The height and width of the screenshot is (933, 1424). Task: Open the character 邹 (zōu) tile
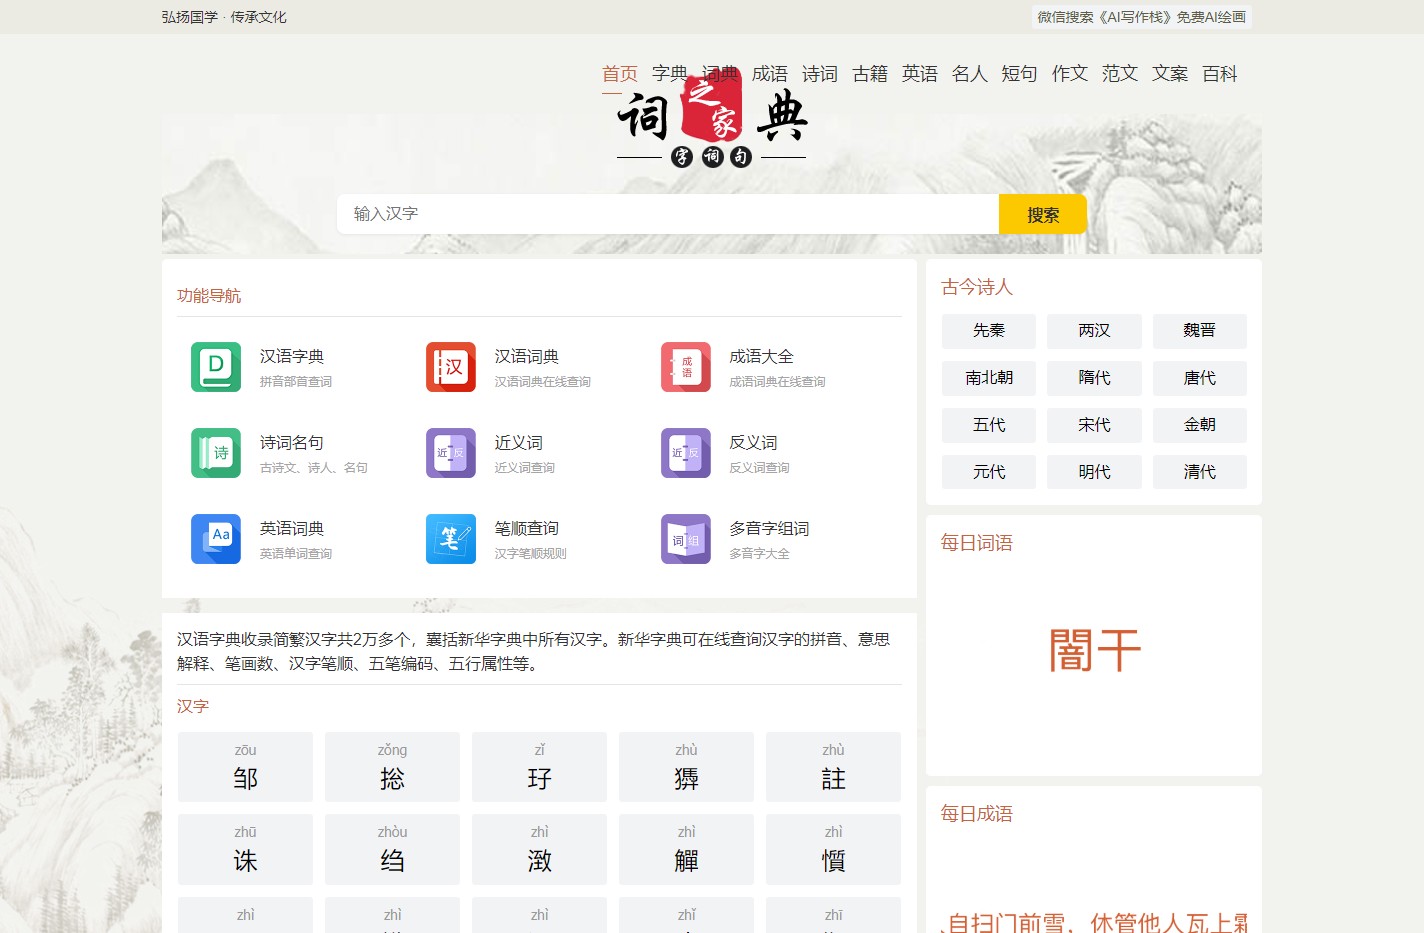click(245, 767)
